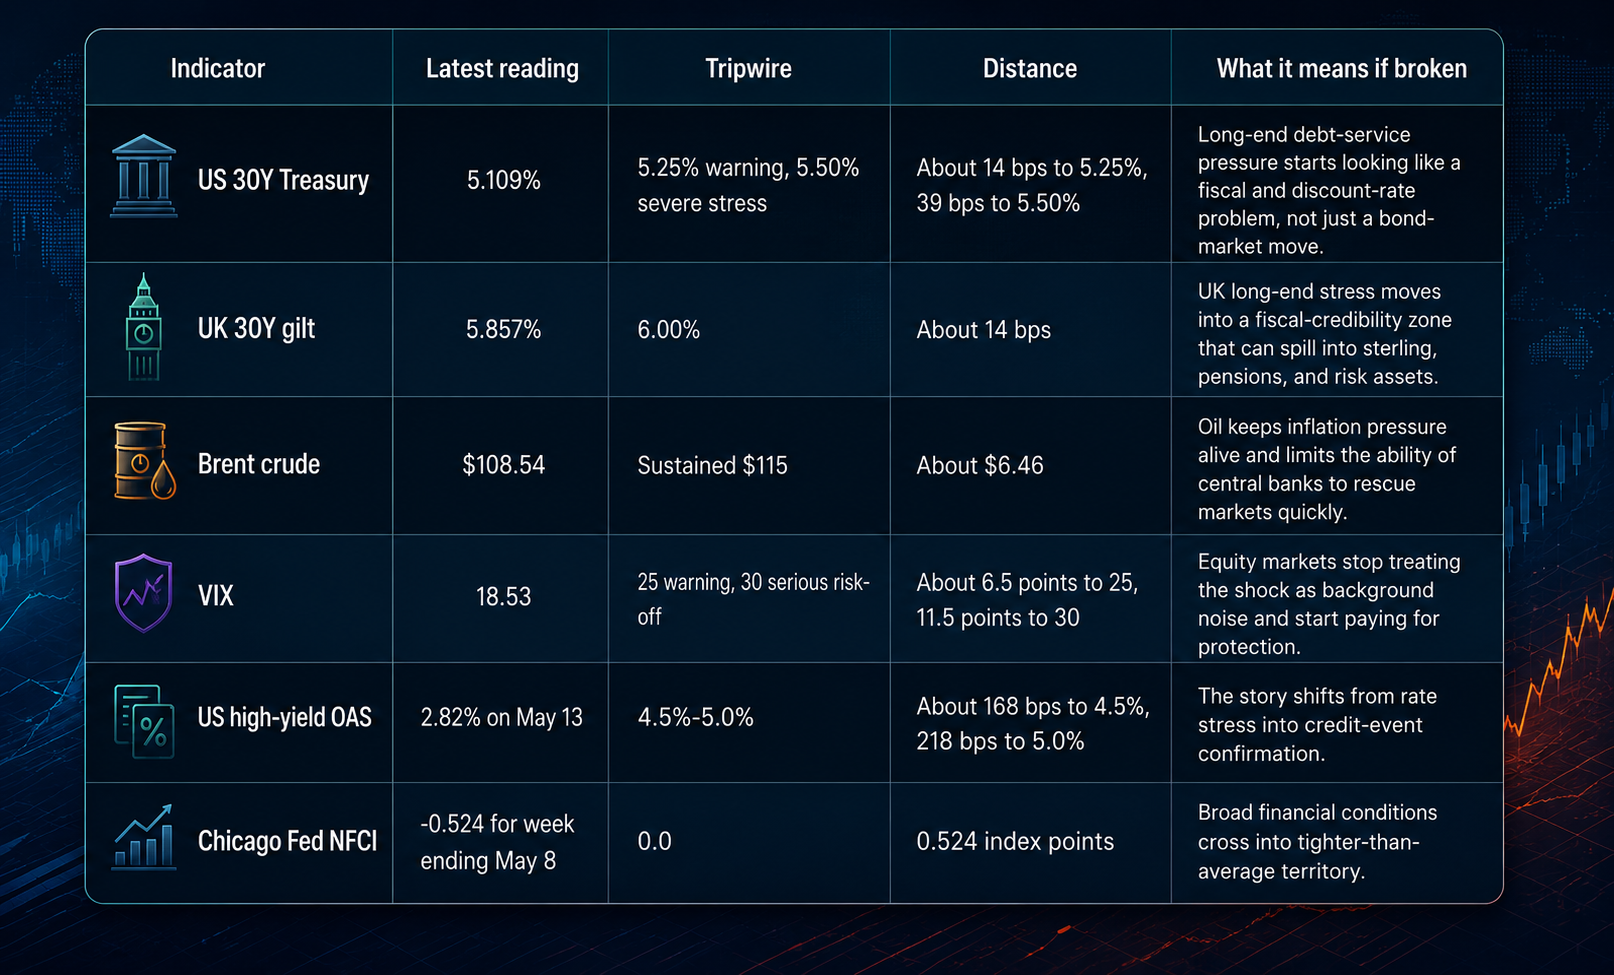Click the About 6.5 points to 25 distance
The width and height of the screenshot is (1614, 975).
[x=1027, y=600]
